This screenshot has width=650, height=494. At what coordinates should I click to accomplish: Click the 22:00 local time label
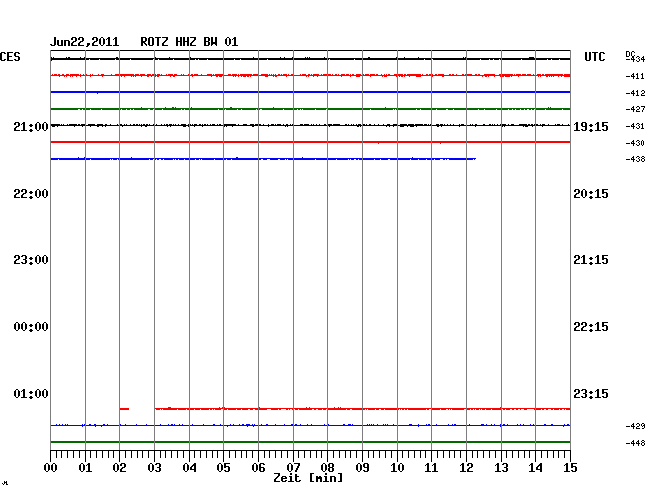(31, 194)
